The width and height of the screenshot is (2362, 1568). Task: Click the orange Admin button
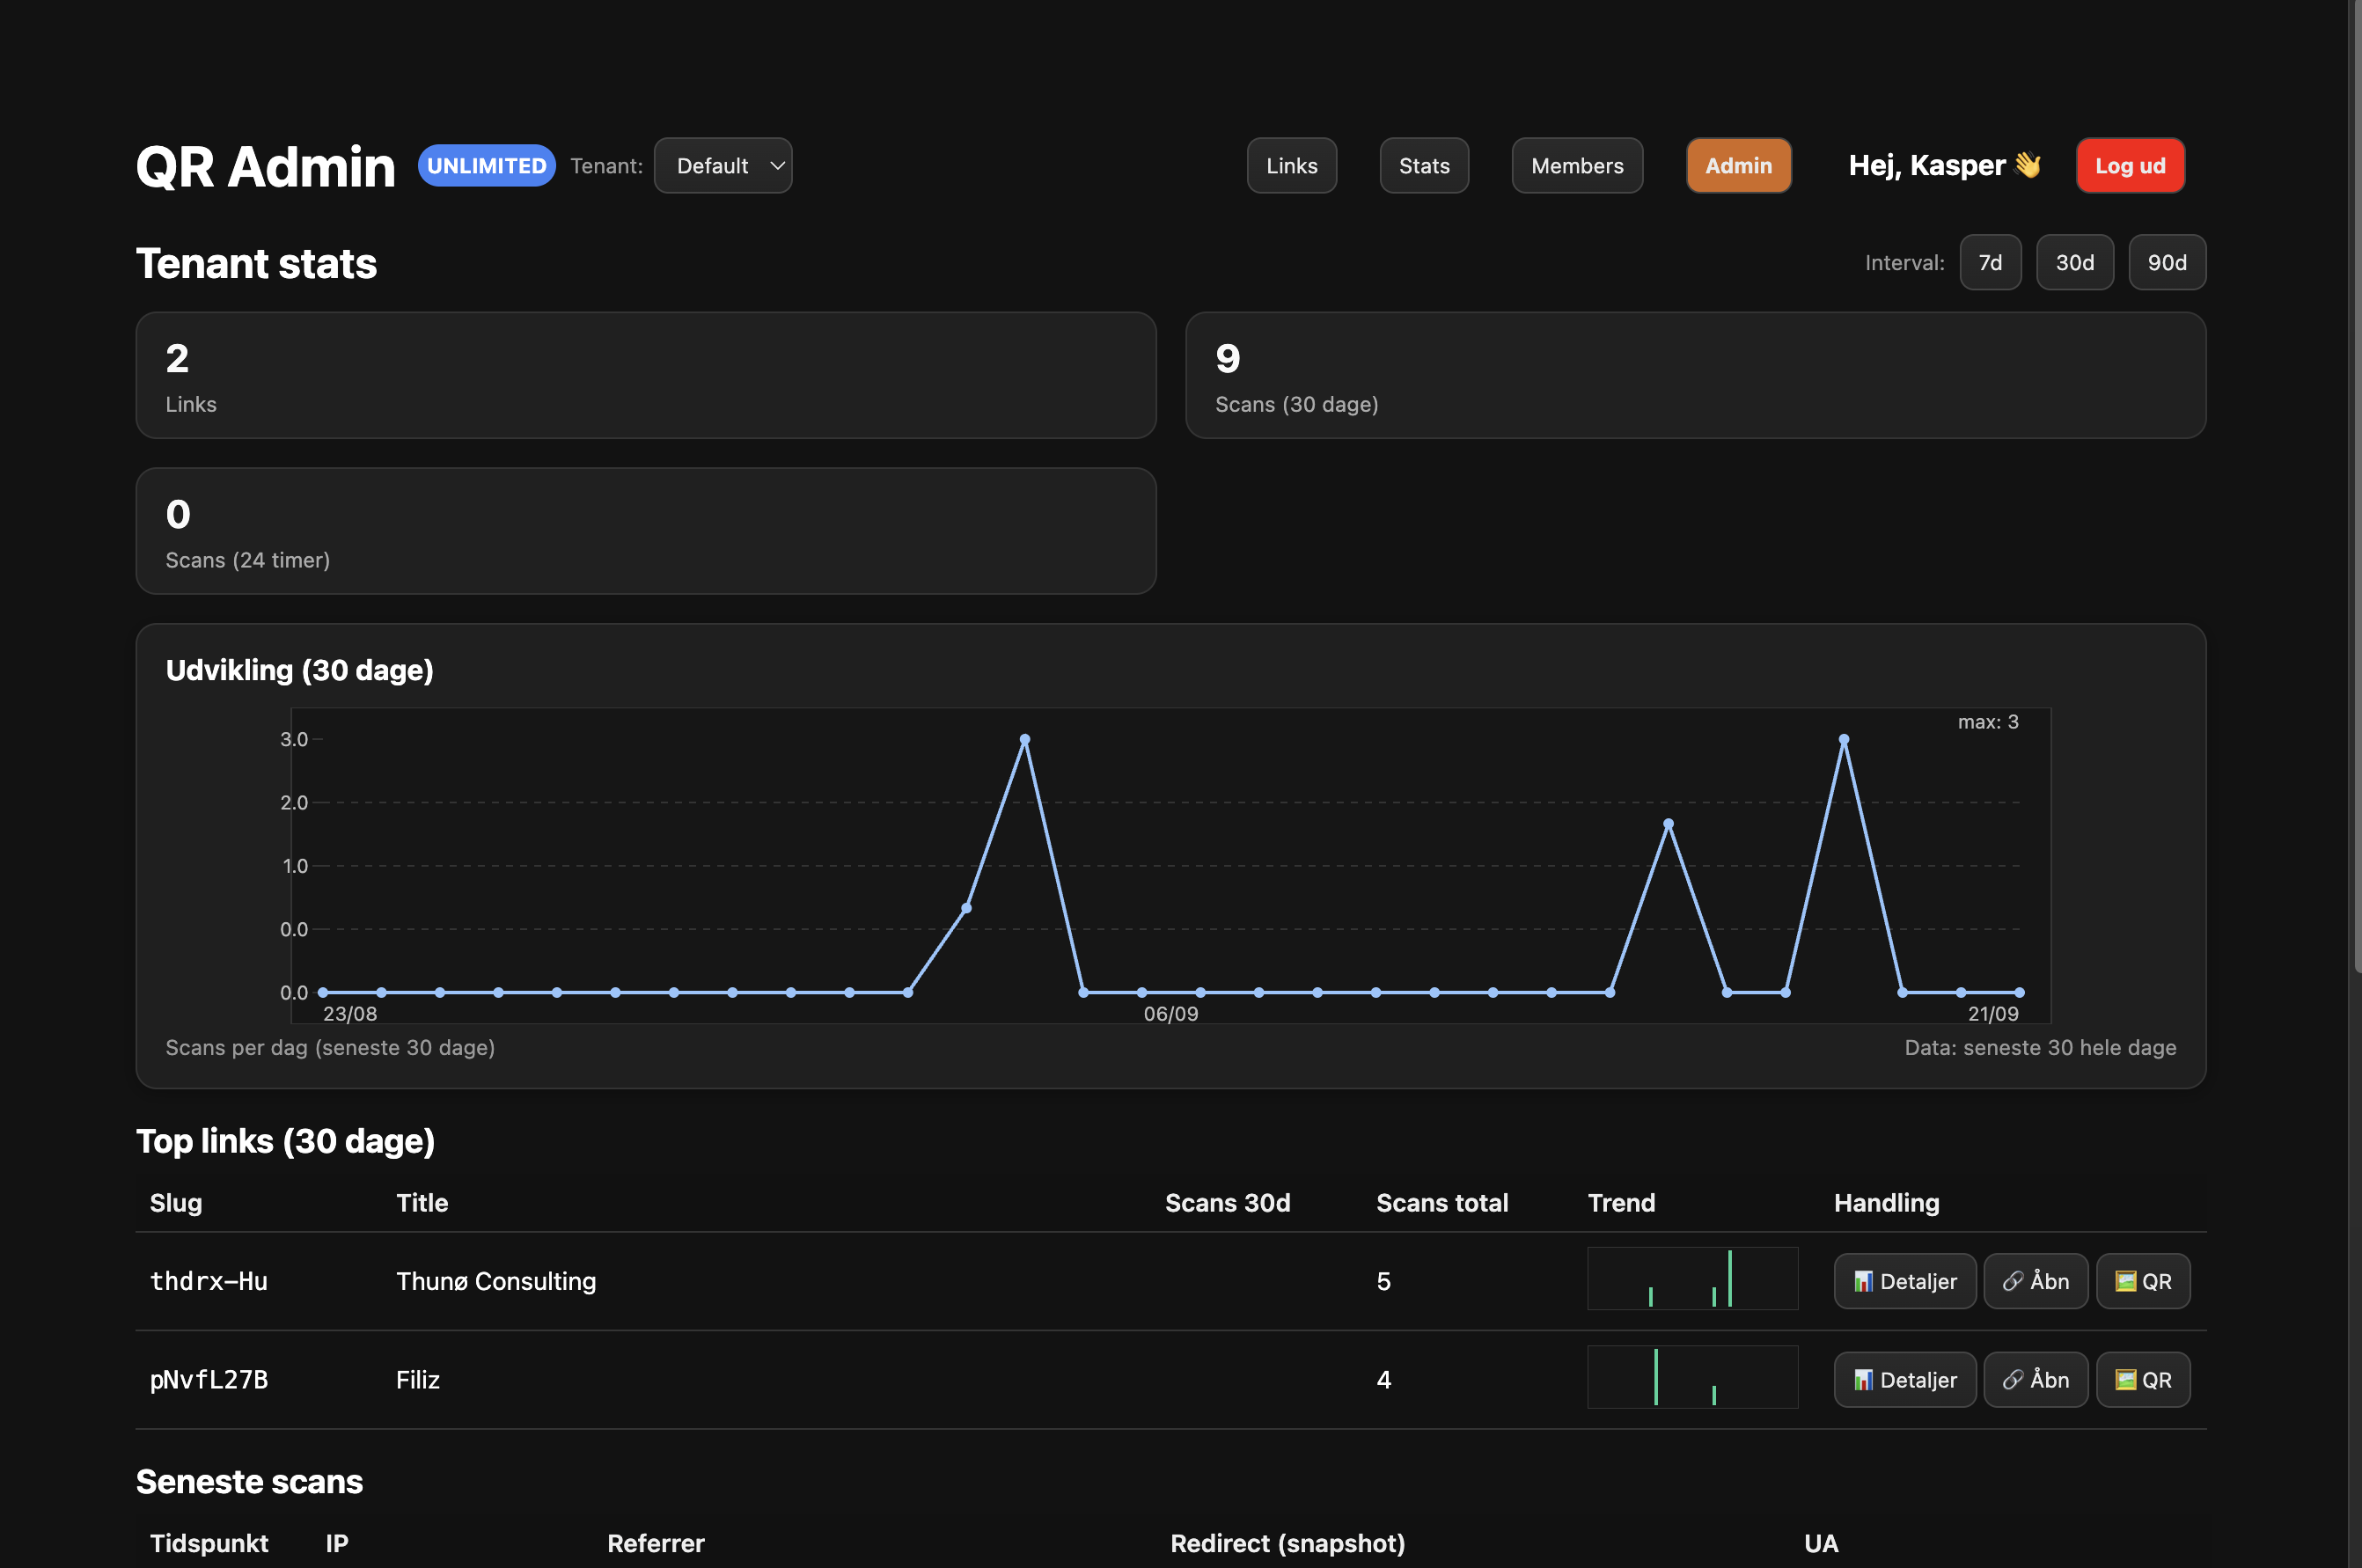pos(1737,166)
